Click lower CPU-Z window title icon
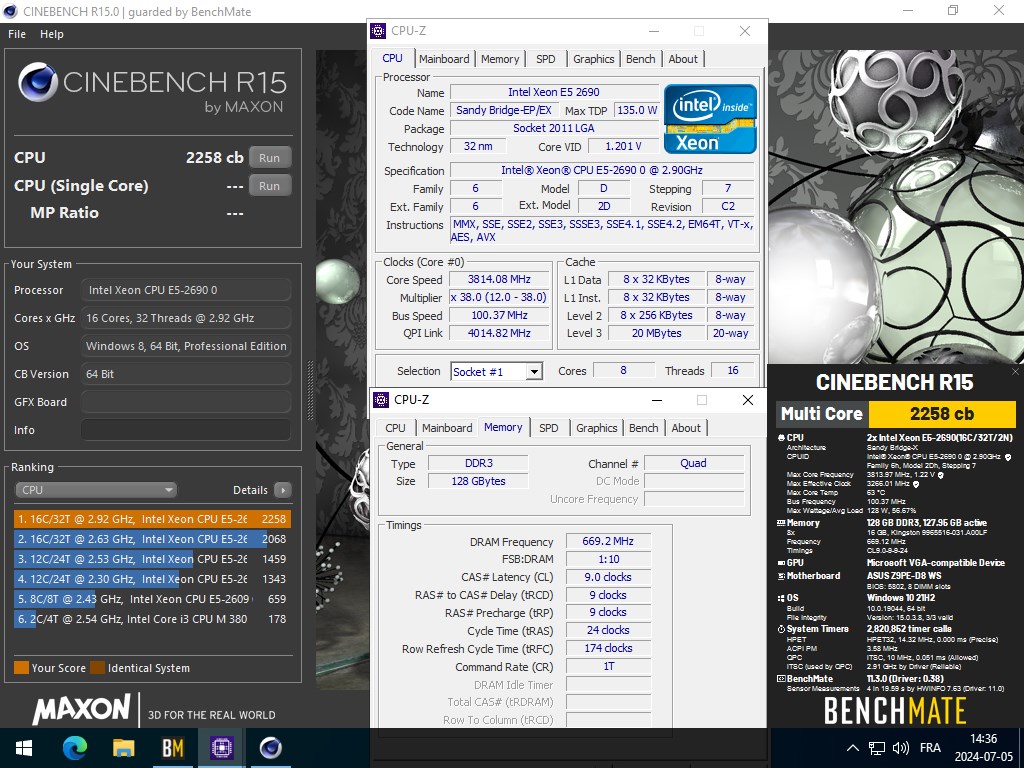Viewport: 1024px width, 768px height. pos(381,400)
